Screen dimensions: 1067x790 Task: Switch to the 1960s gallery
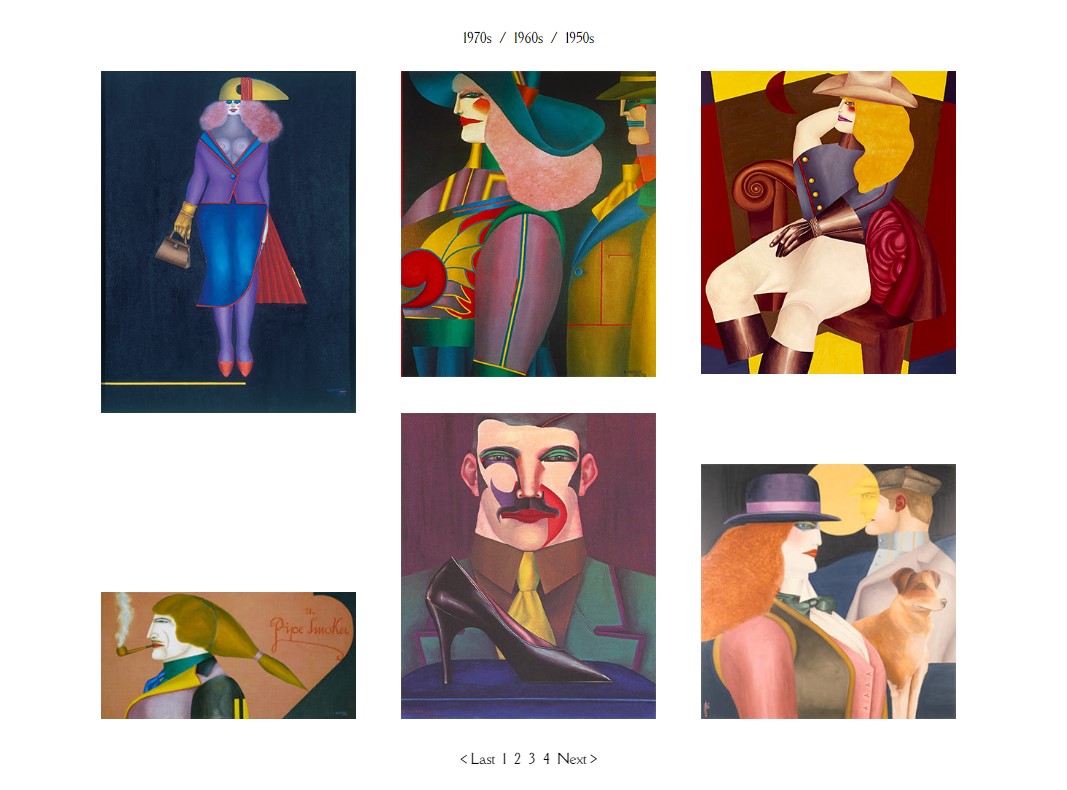(528, 38)
